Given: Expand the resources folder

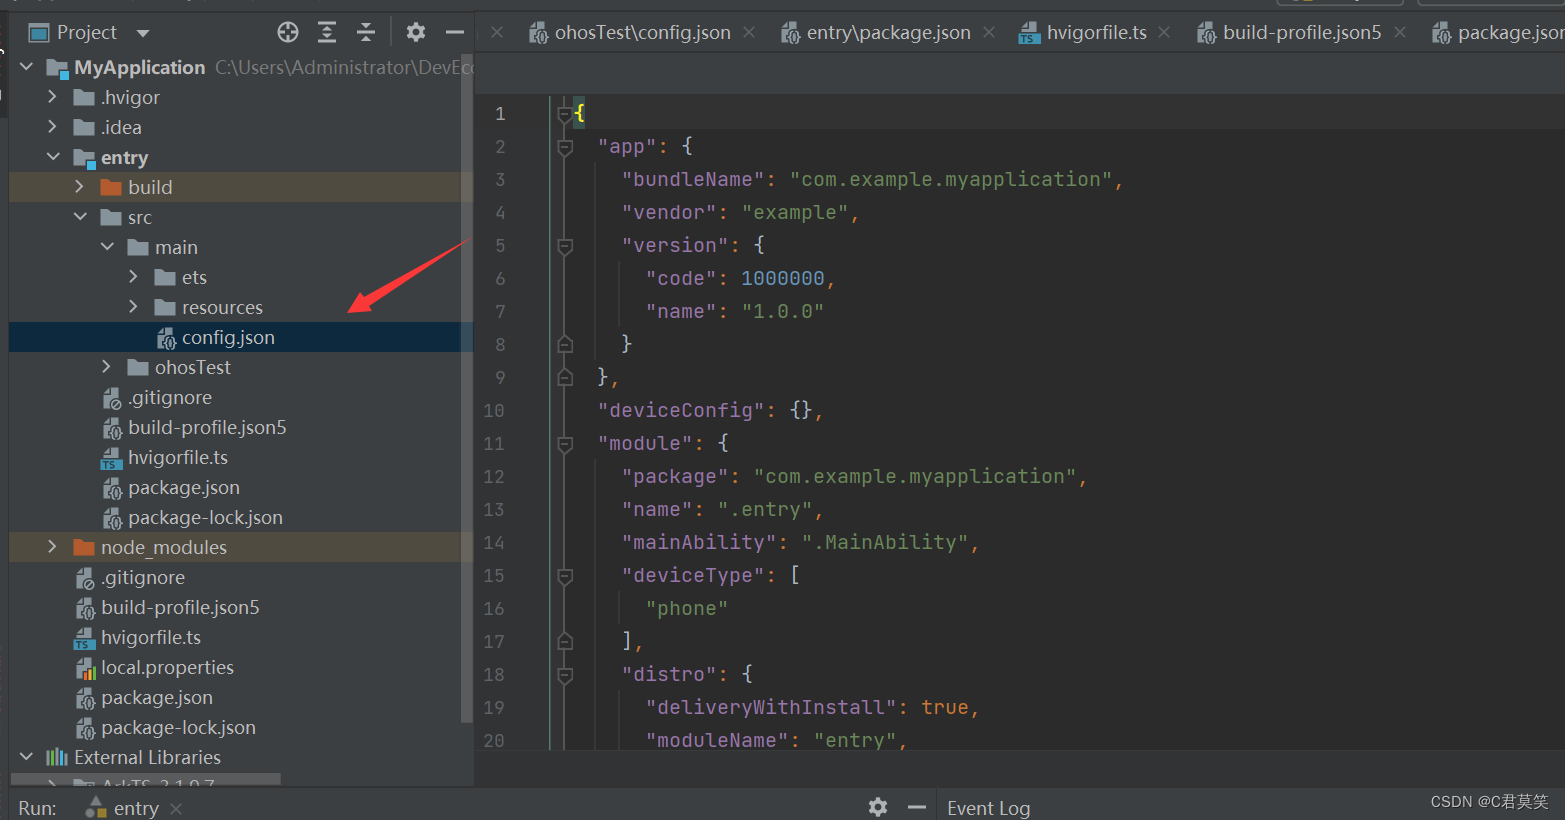Looking at the screenshot, I should click(x=134, y=307).
